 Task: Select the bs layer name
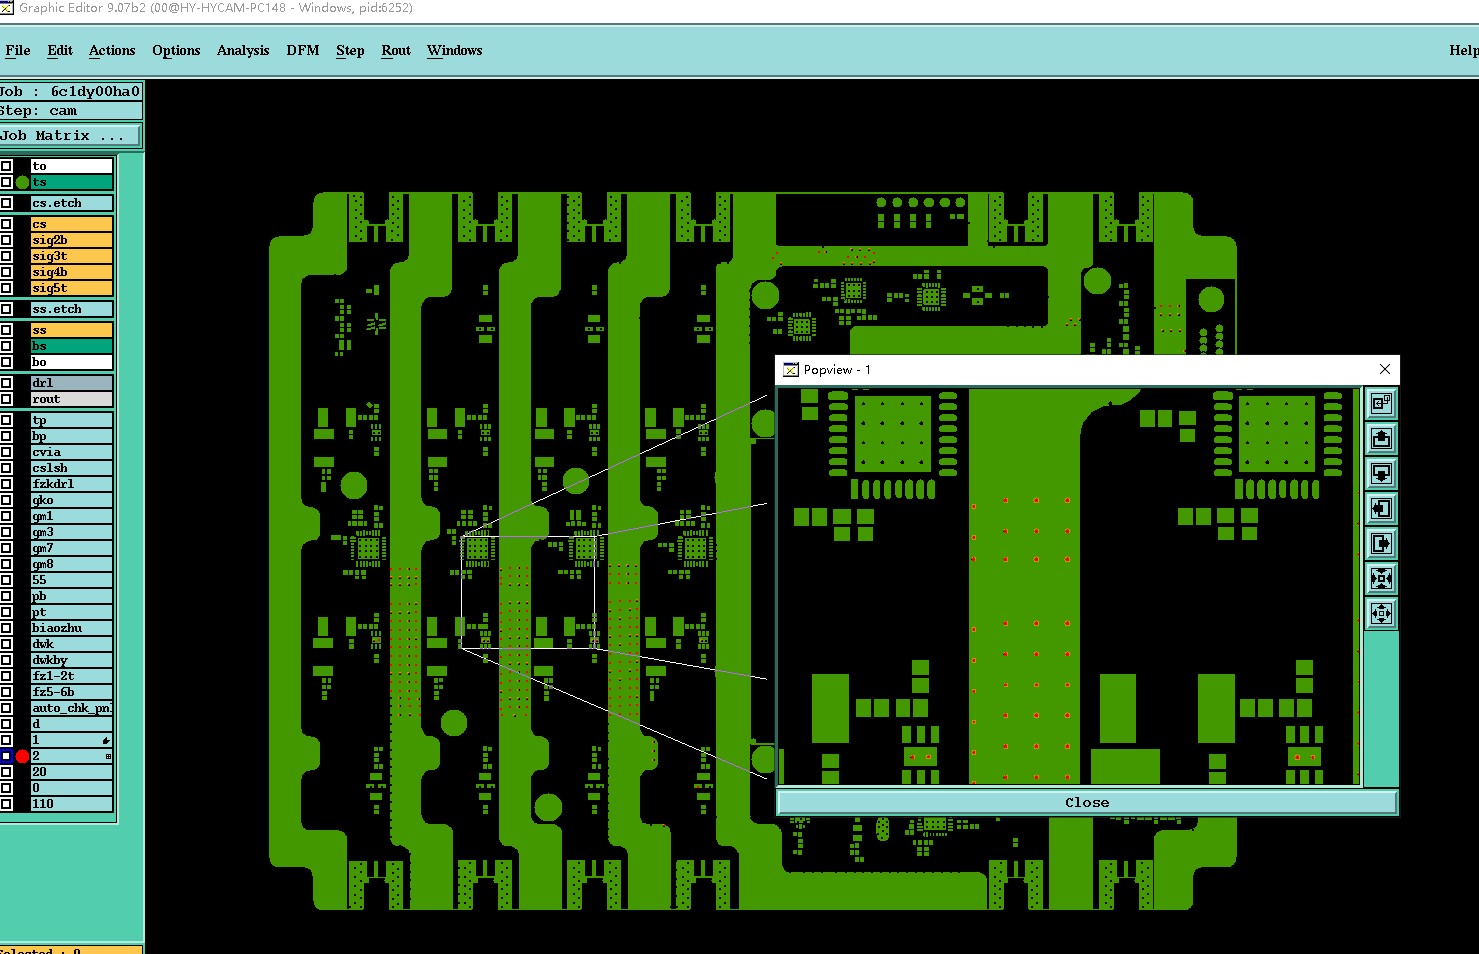(x=71, y=346)
